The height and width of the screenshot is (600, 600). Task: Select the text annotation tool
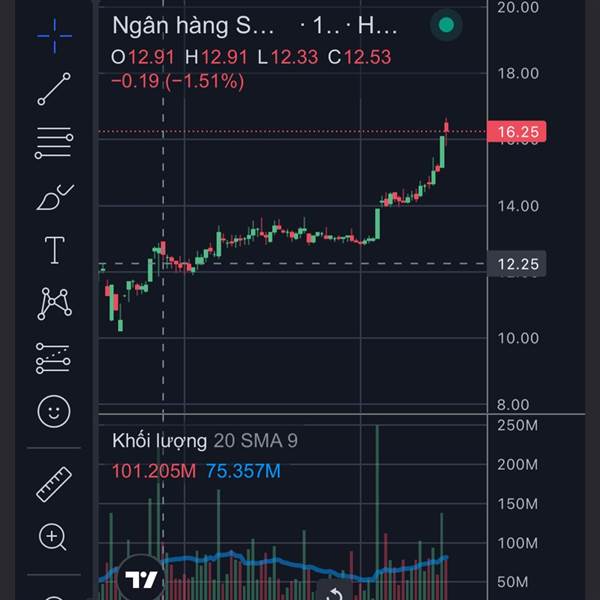click(55, 250)
